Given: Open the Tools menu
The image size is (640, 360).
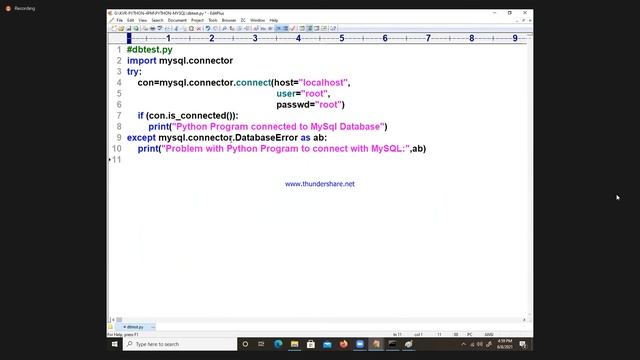Looking at the screenshot, I should [213, 20].
